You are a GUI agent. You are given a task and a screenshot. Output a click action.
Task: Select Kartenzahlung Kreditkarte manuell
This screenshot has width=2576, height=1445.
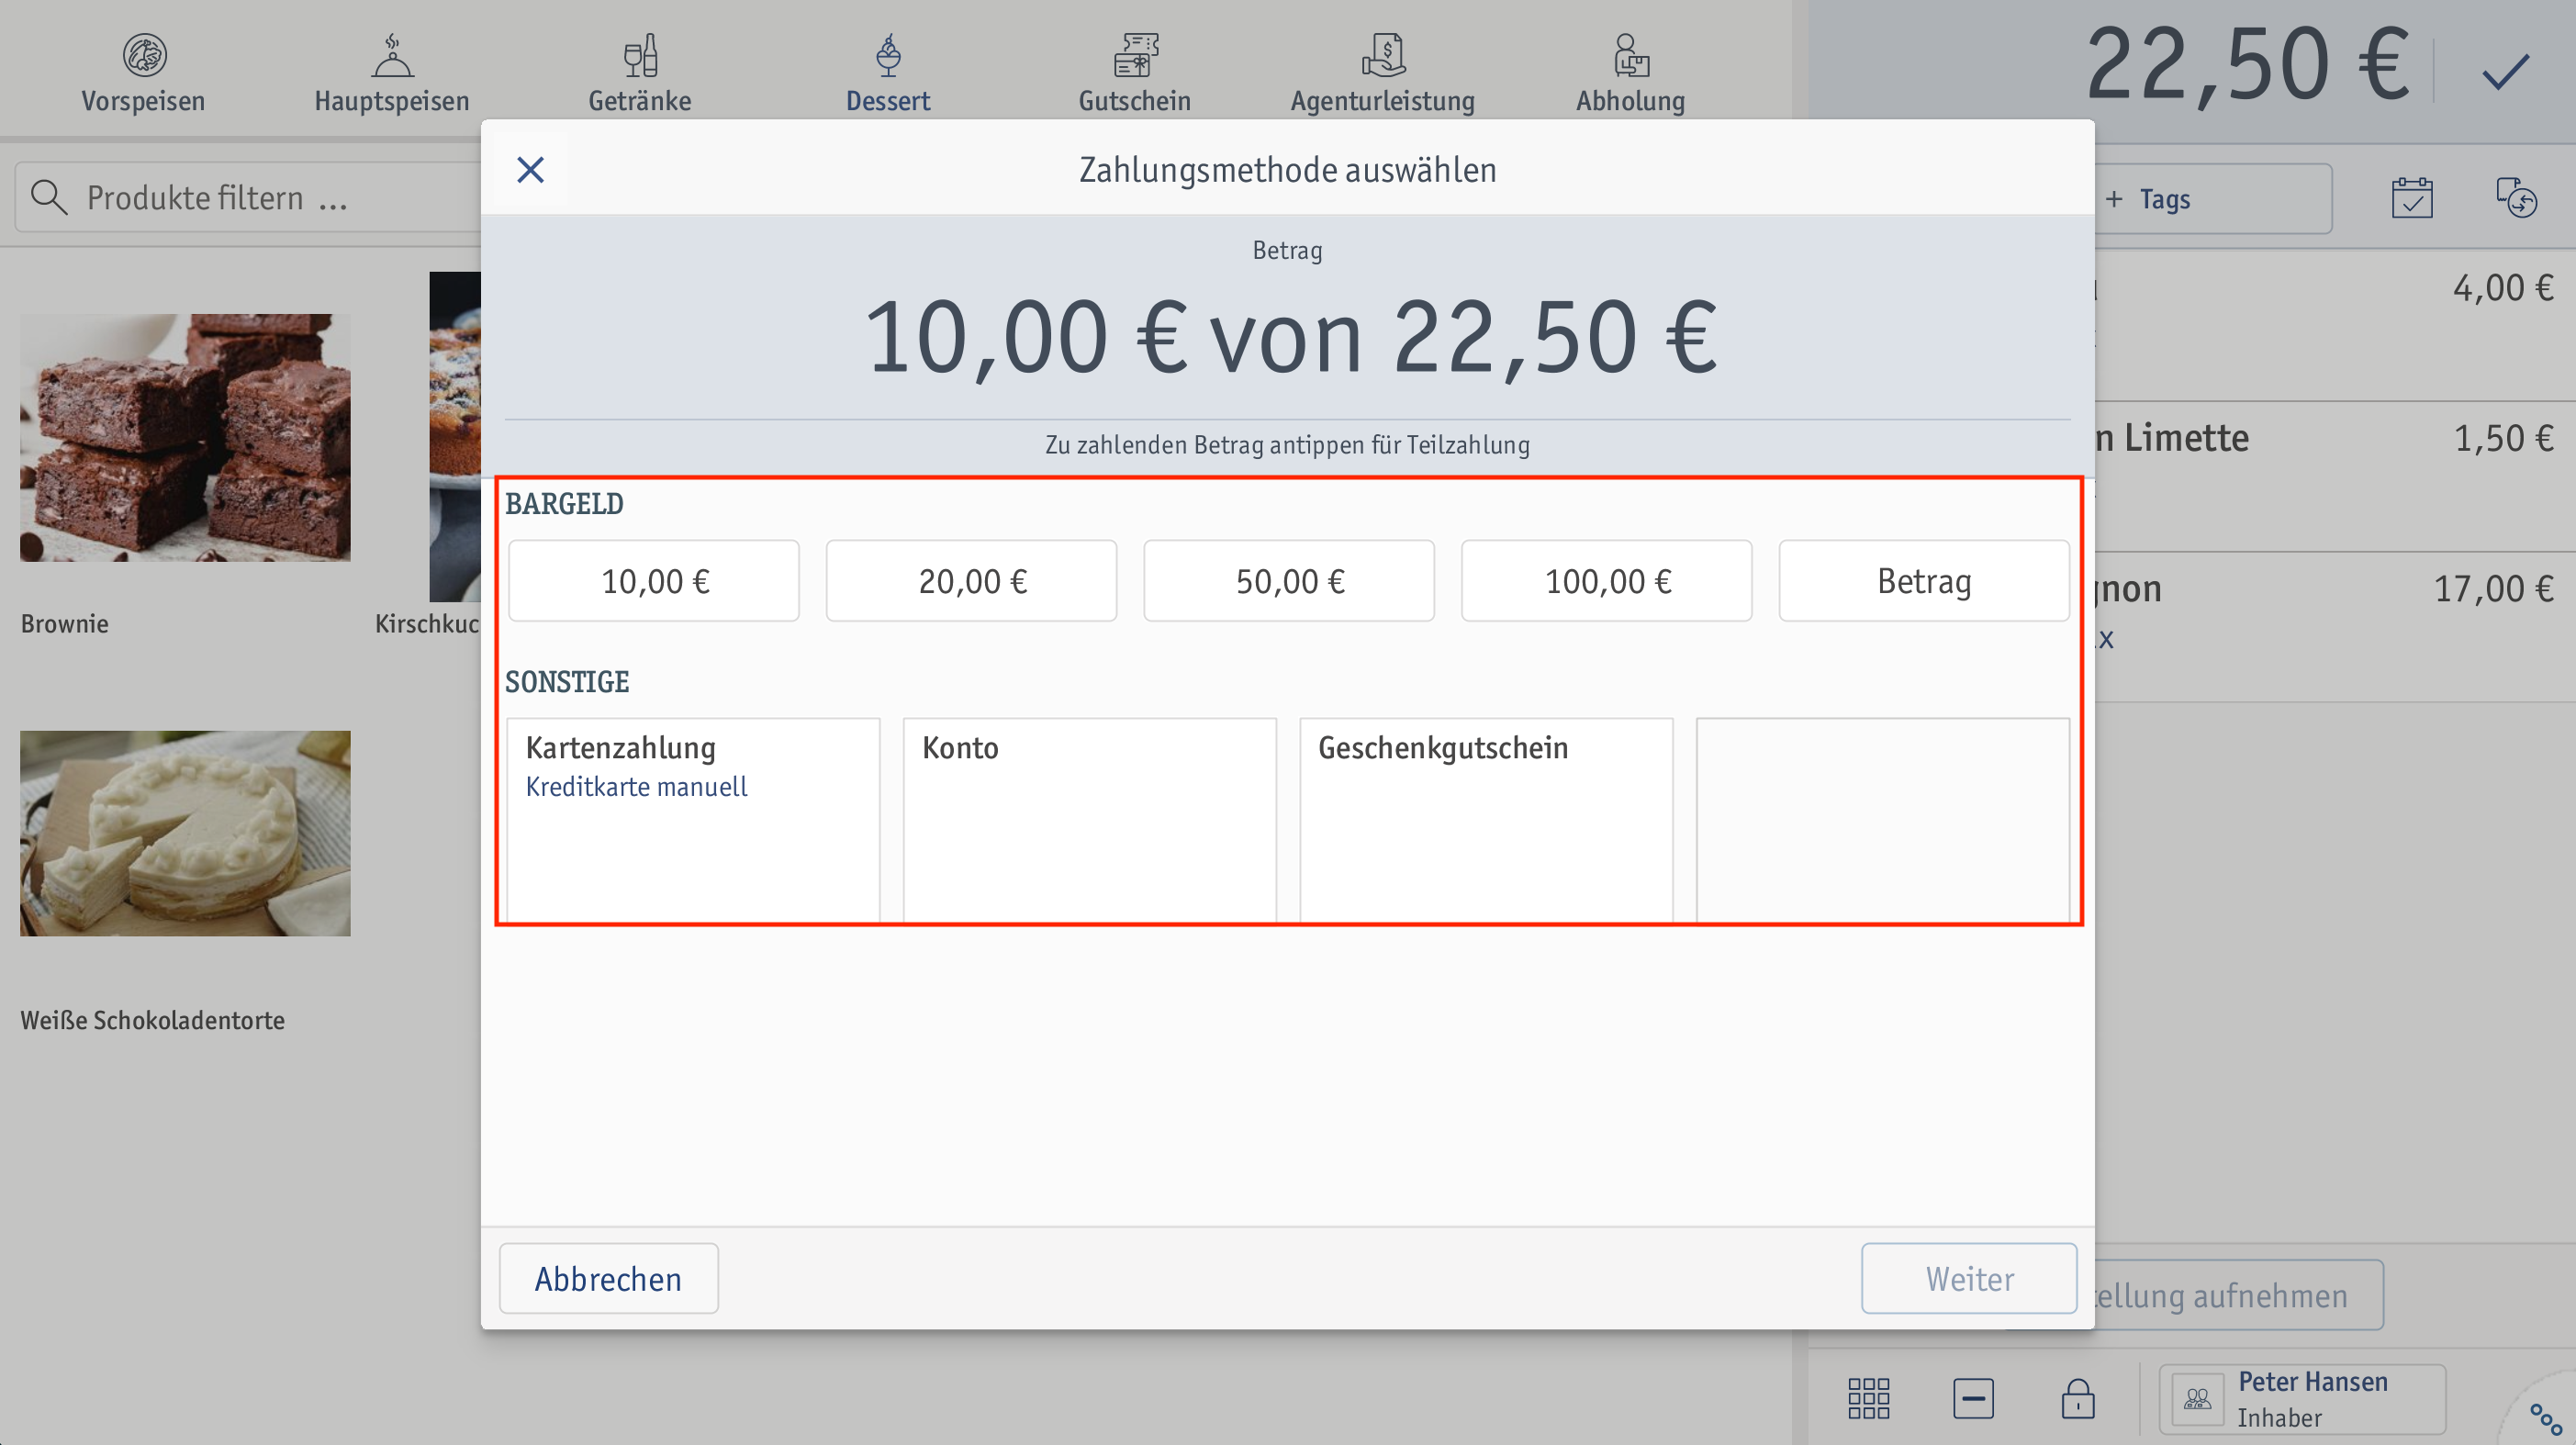(x=693, y=820)
